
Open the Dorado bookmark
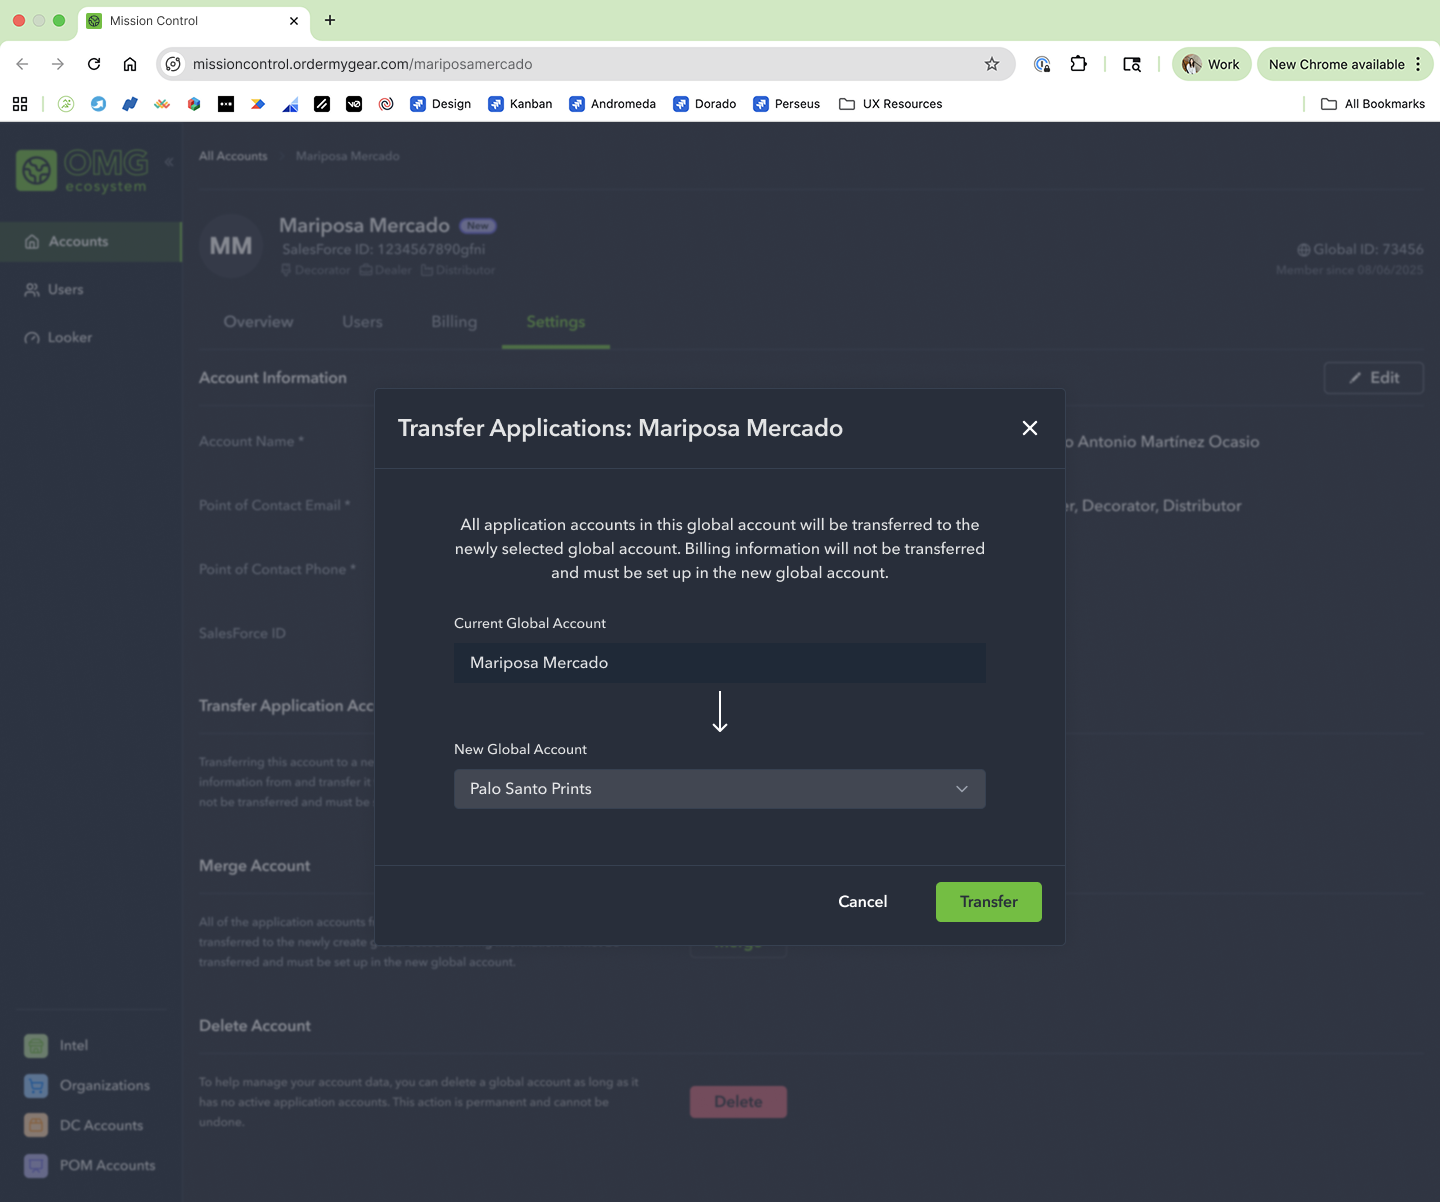tap(705, 104)
